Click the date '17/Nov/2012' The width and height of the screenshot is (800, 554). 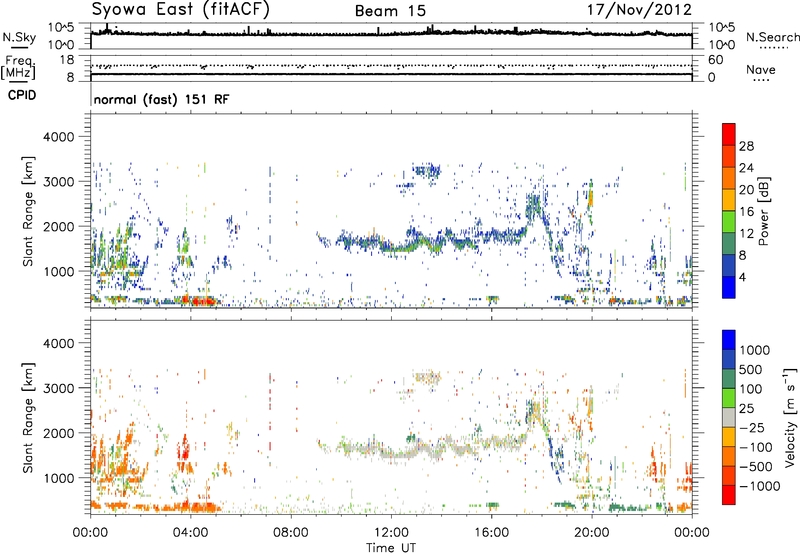[639, 10]
